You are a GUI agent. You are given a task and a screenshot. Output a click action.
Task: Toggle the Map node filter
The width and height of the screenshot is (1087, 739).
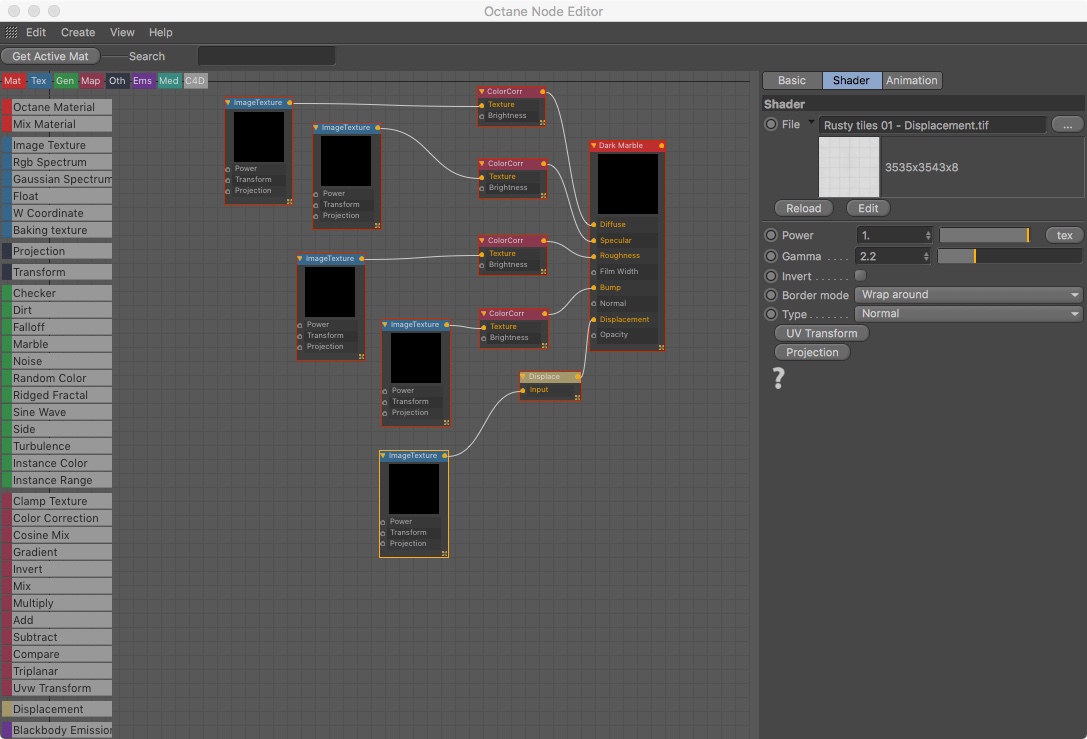point(90,80)
